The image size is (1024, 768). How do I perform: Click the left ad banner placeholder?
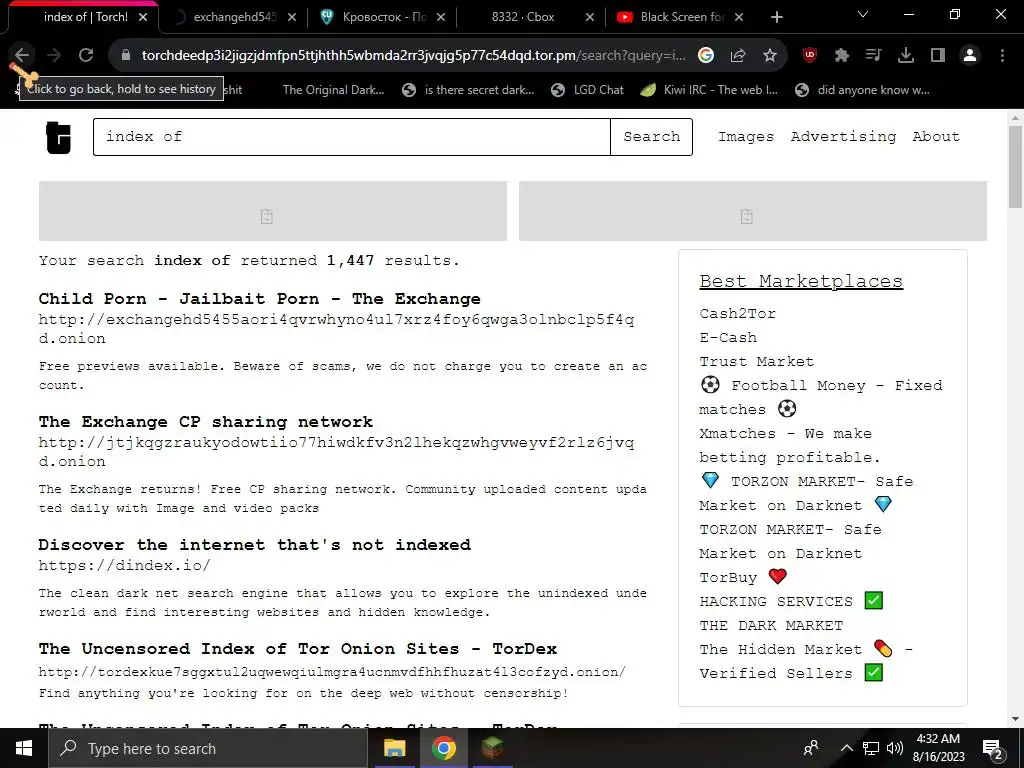pos(272,211)
